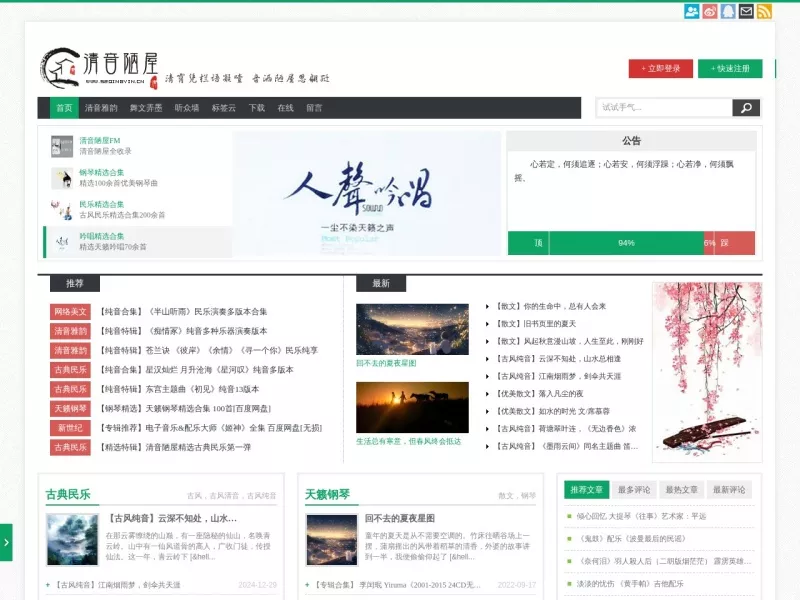Open 东宫主题曲《初见》纯音13版本 article
The width and height of the screenshot is (800, 600).
coord(180,389)
